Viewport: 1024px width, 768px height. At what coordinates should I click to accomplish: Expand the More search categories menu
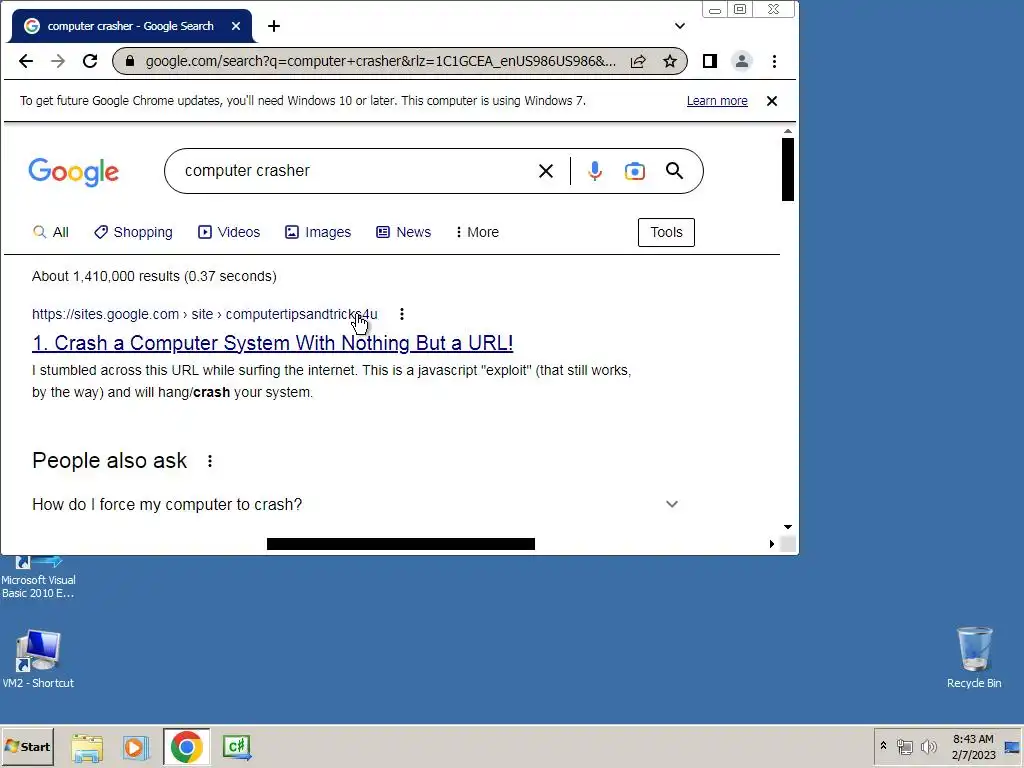click(477, 232)
